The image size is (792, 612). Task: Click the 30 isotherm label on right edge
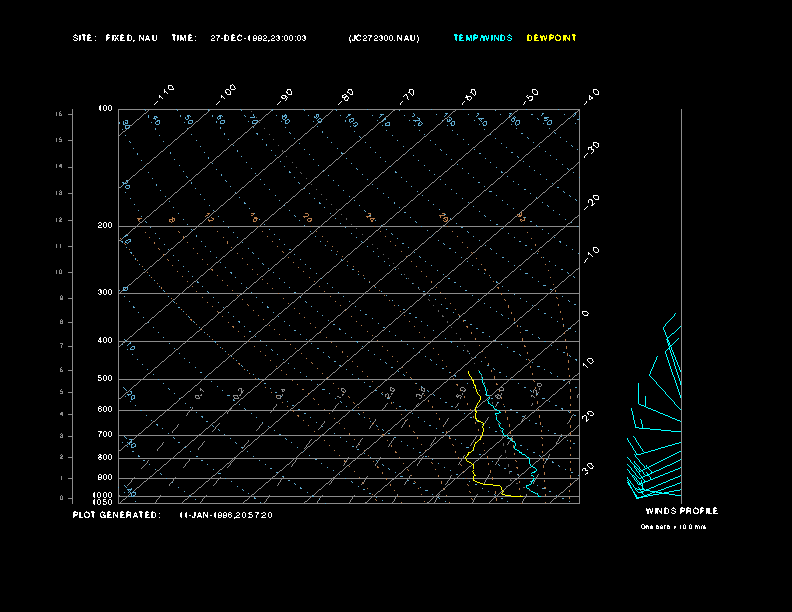(x=588, y=468)
